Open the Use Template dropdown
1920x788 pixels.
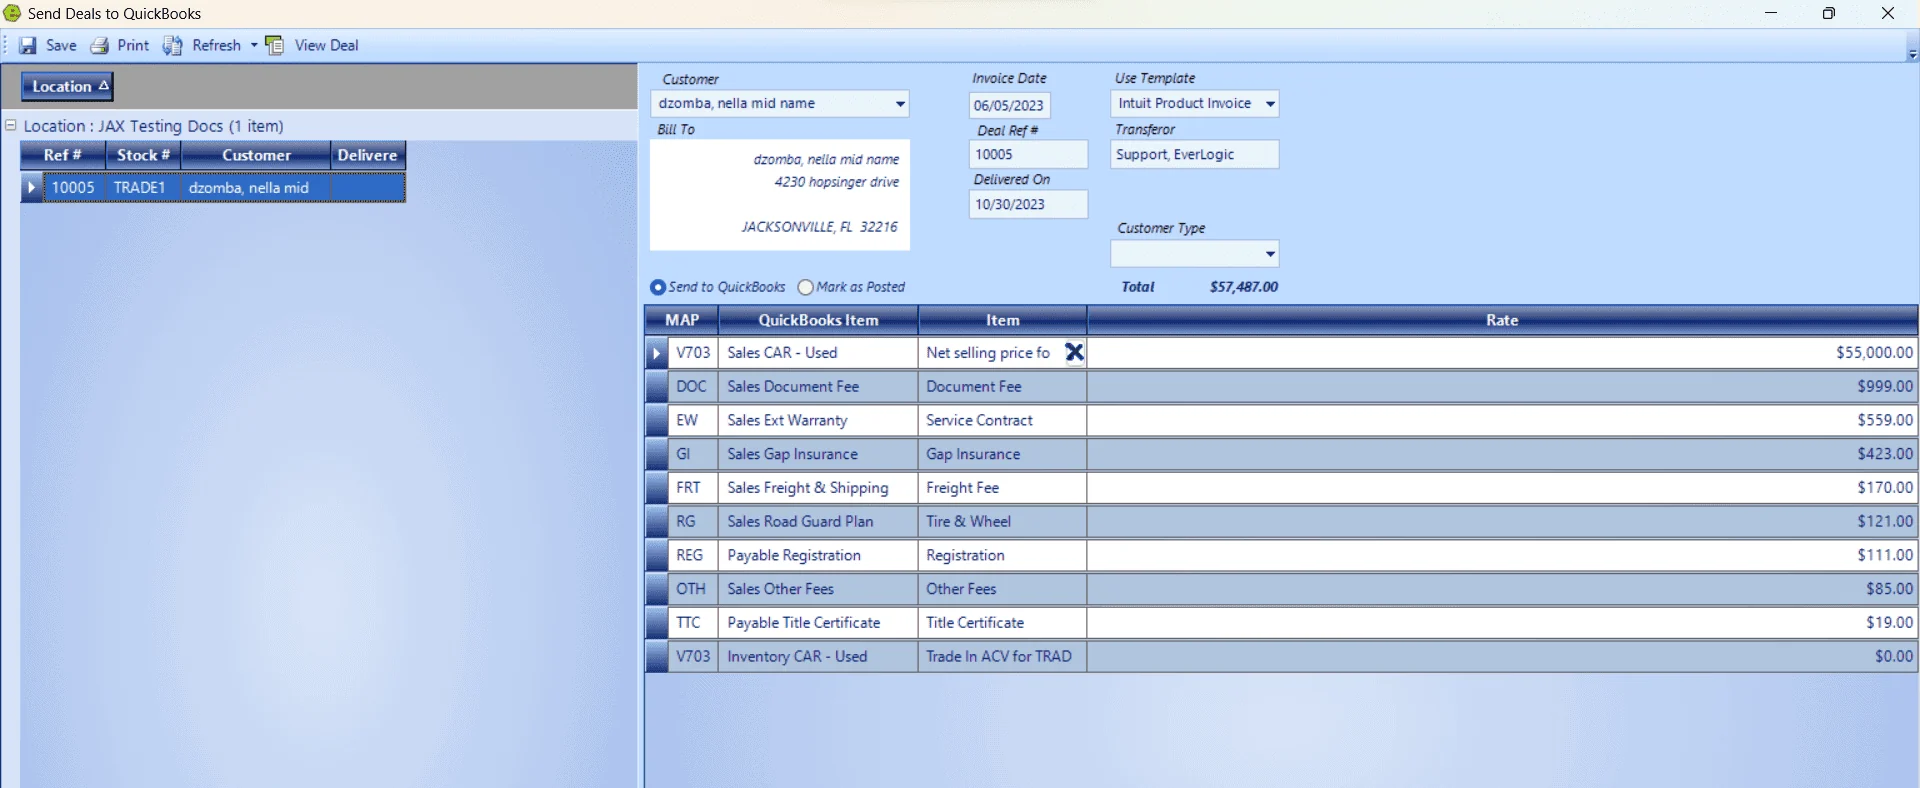tap(1270, 103)
